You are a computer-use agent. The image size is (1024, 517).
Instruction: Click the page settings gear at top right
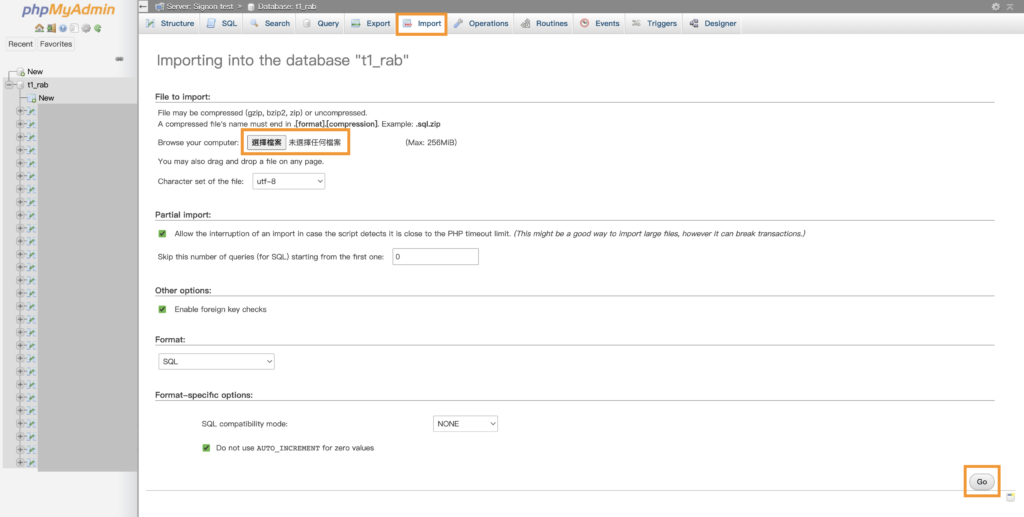pos(996,7)
